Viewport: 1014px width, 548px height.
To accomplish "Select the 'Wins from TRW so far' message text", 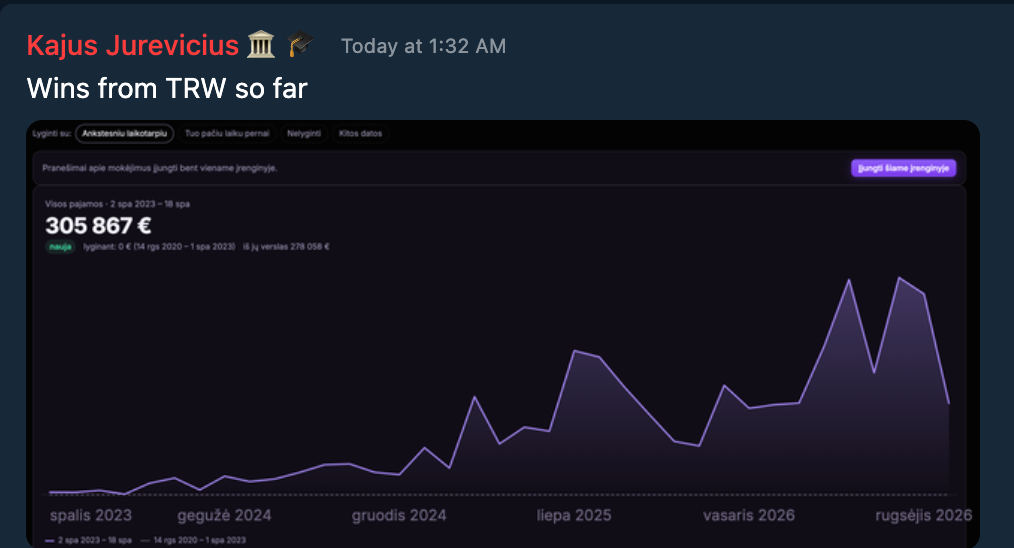I will pyautogui.click(x=167, y=88).
